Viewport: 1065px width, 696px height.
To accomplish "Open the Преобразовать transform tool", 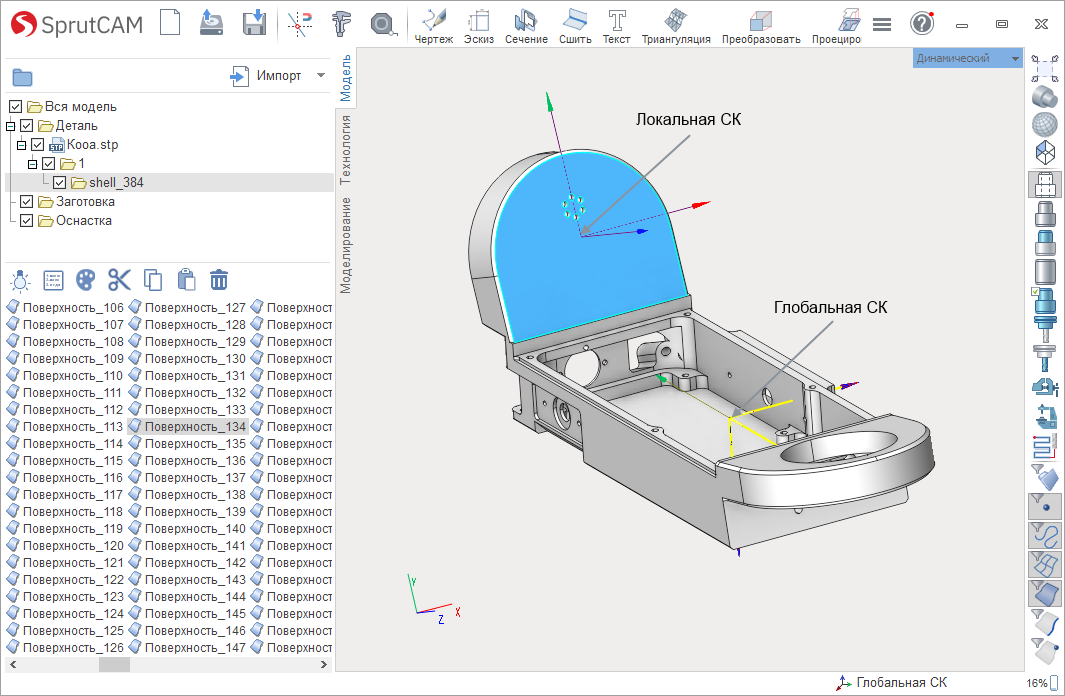I will [761, 26].
